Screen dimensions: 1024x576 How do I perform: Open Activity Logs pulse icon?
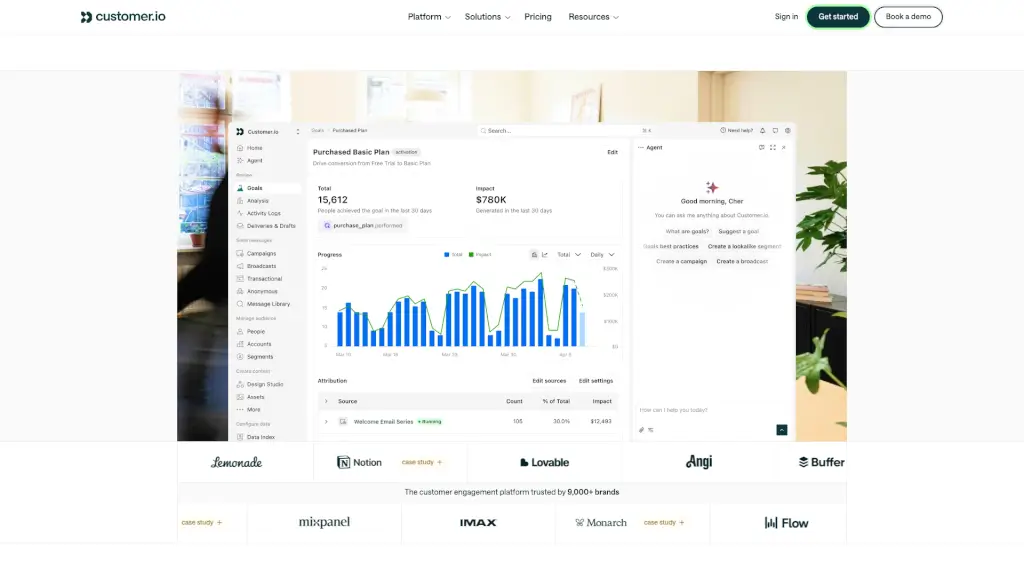pos(240,214)
